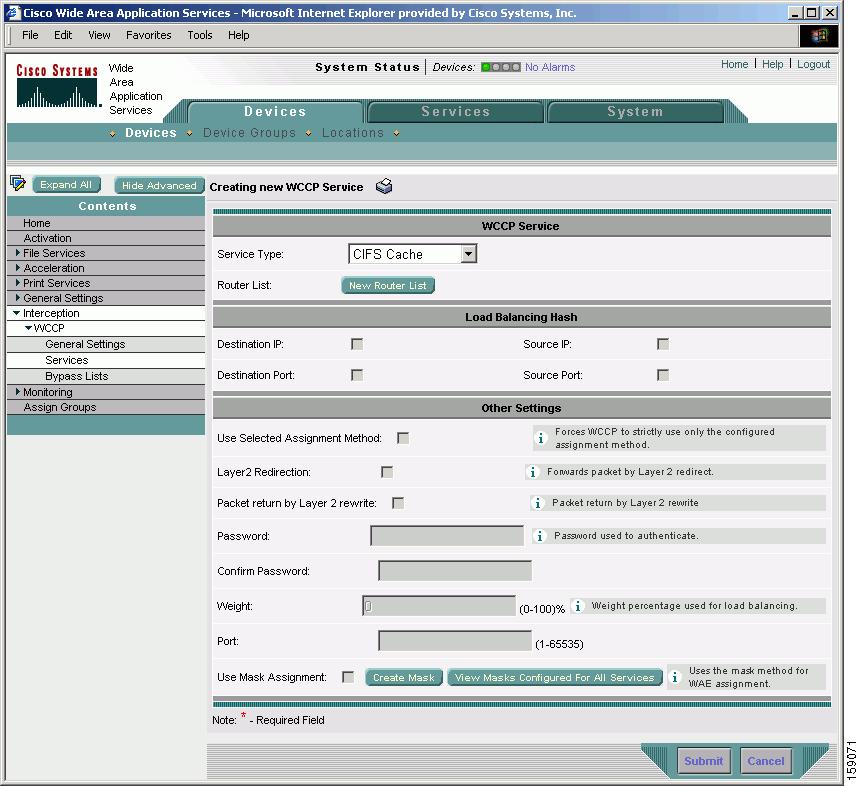Click New Router List button
The width and height of the screenshot is (859, 786).
coord(388,285)
